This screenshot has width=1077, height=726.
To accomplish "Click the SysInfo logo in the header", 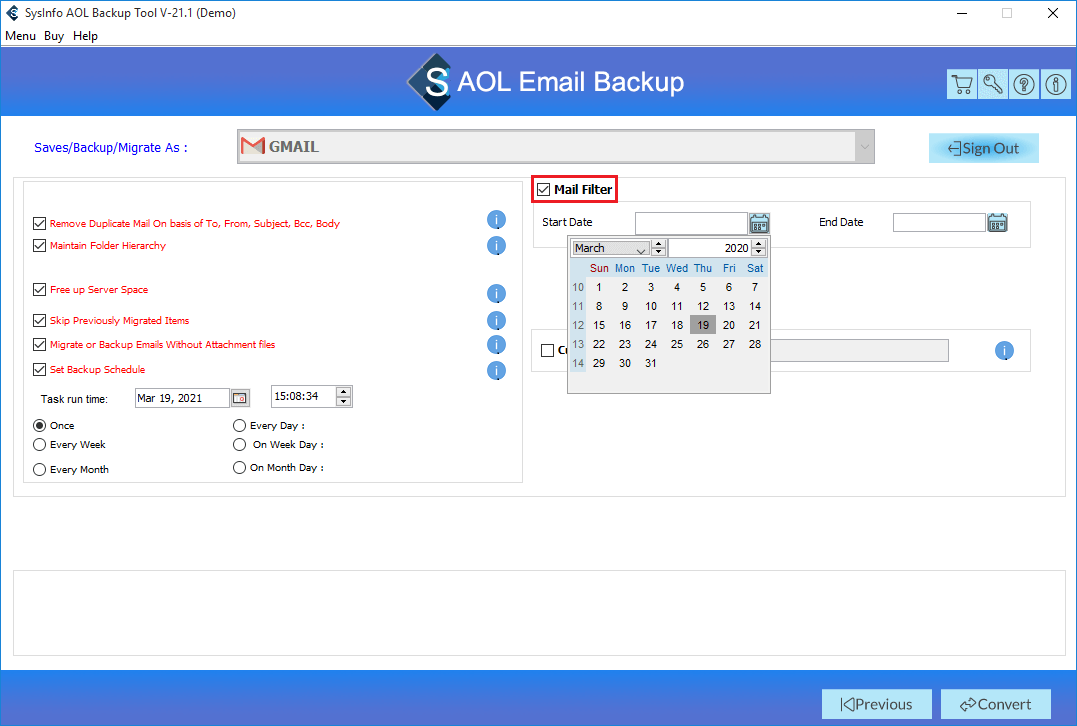I will [430, 82].
